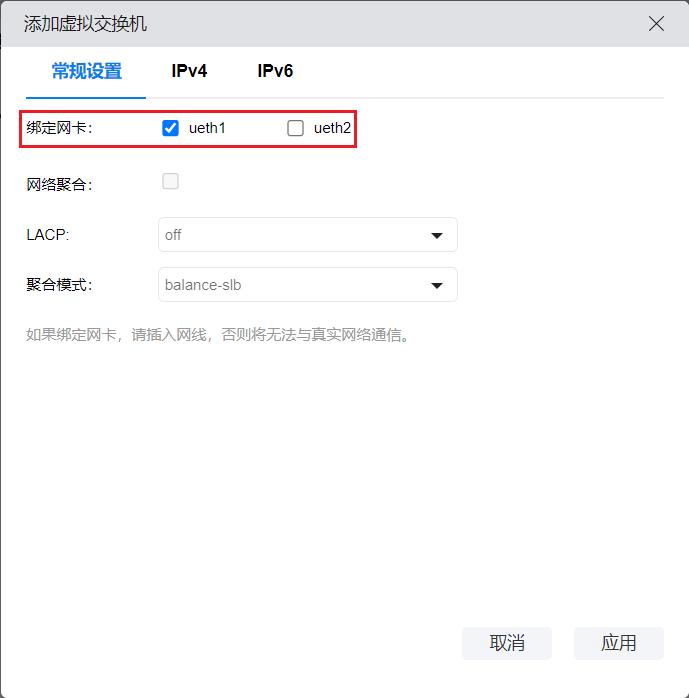Expand the 聚合模式 dropdown arrow

(437, 286)
